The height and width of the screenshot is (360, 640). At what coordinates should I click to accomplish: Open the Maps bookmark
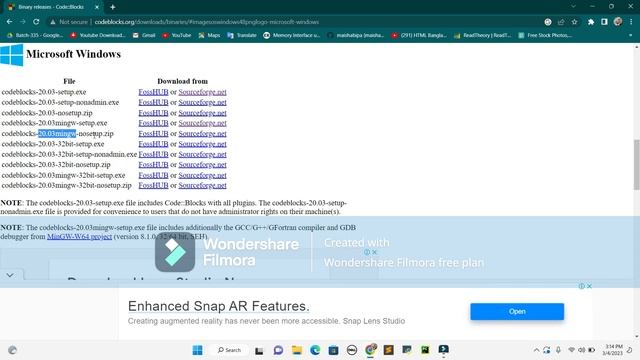pos(209,36)
